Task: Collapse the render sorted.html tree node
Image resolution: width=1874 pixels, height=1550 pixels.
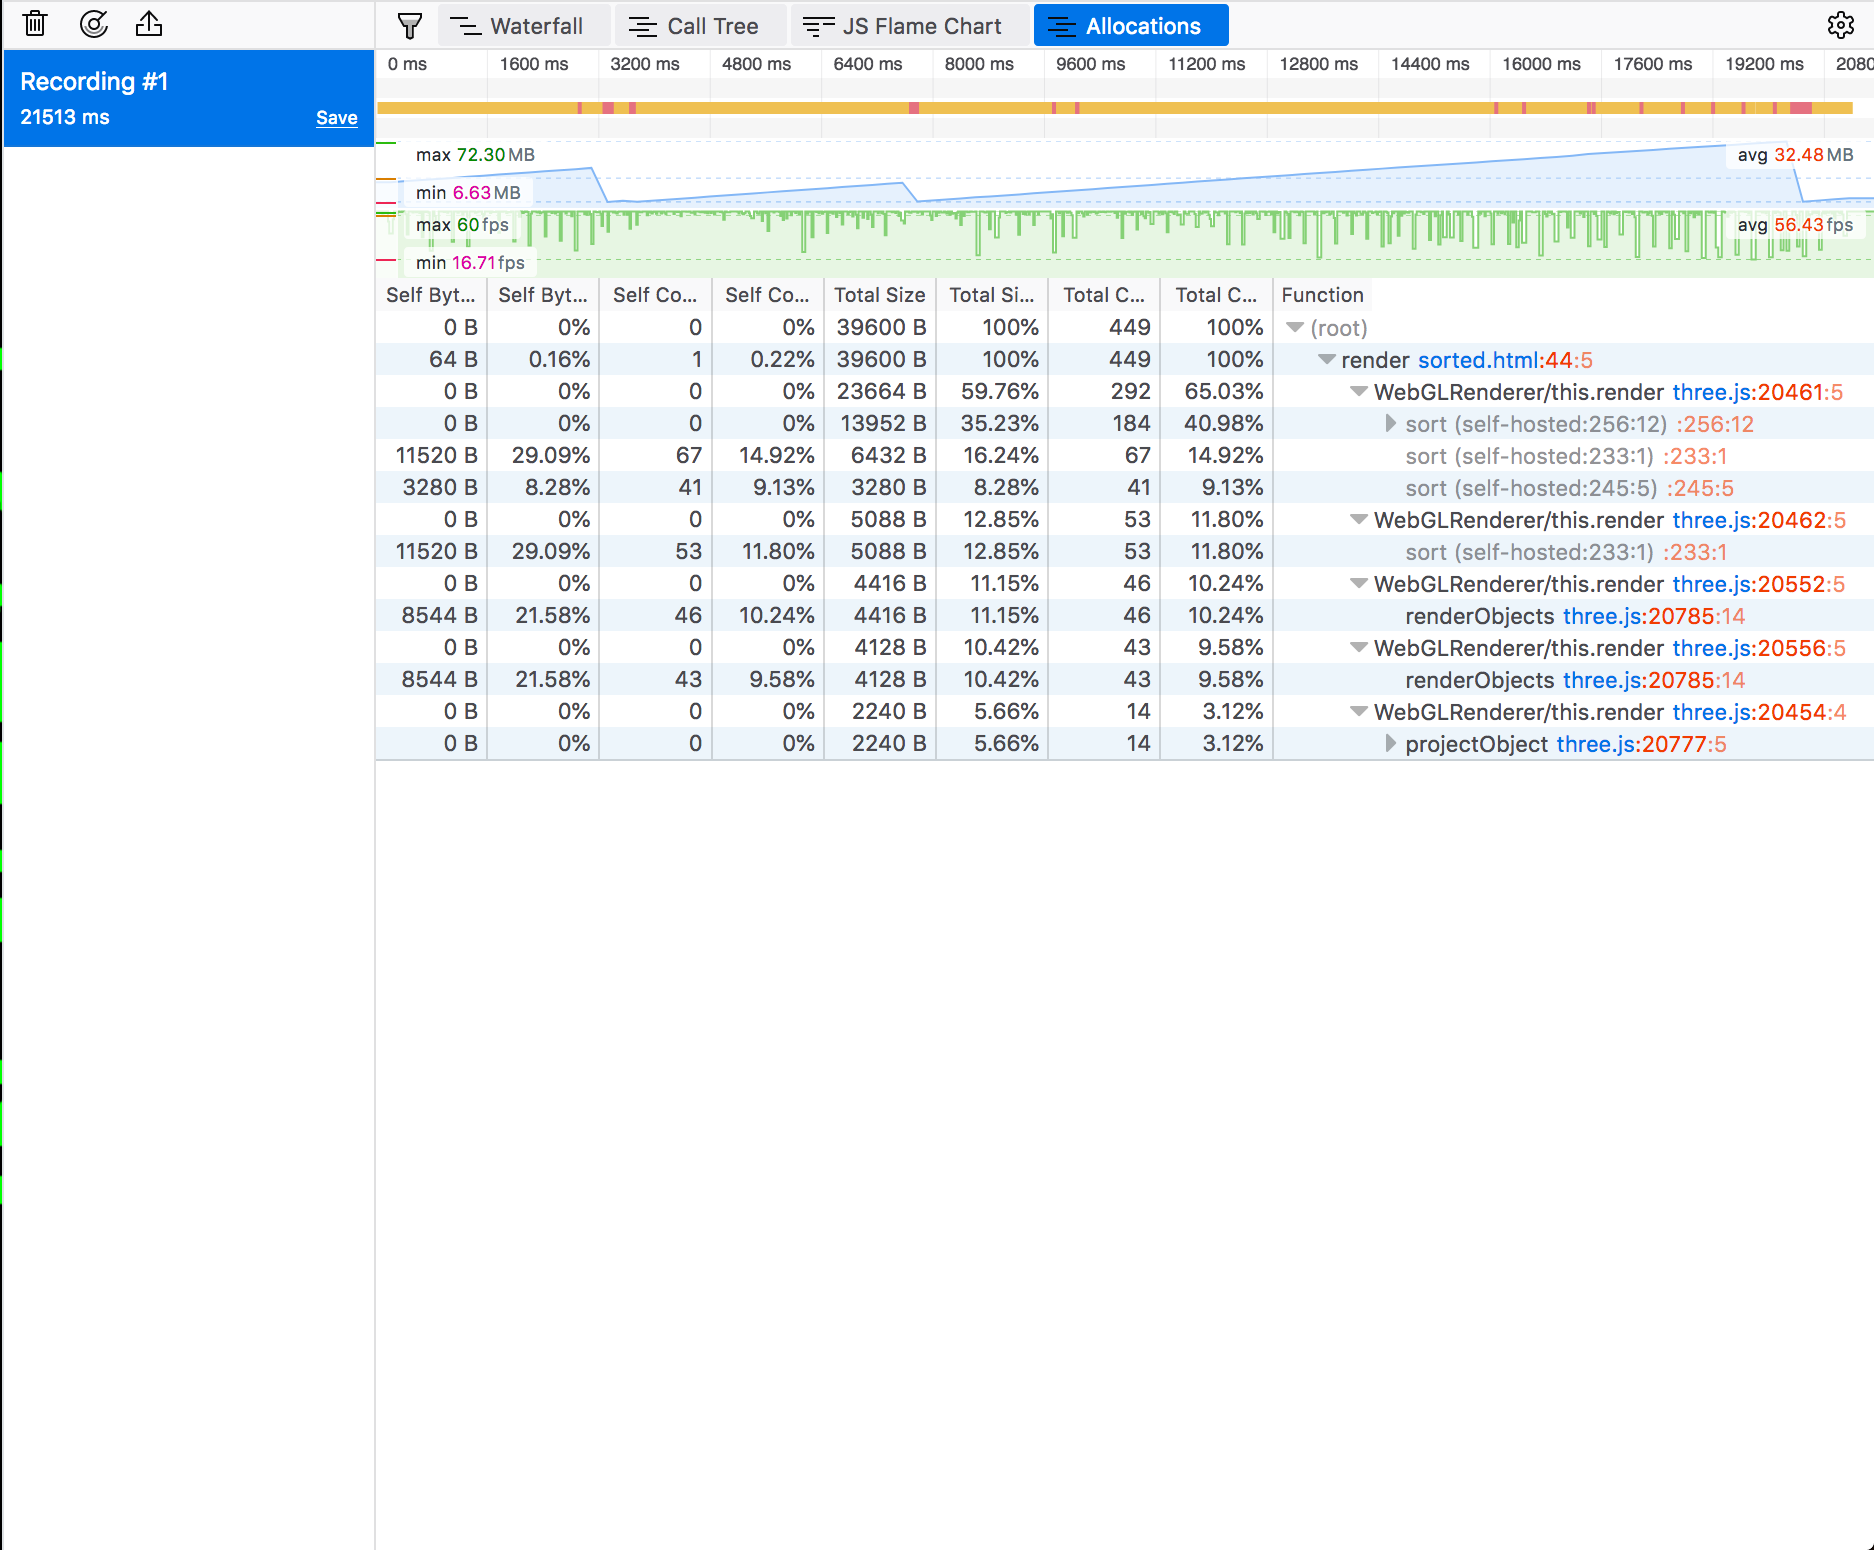Action: pyautogui.click(x=1325, y=360)
